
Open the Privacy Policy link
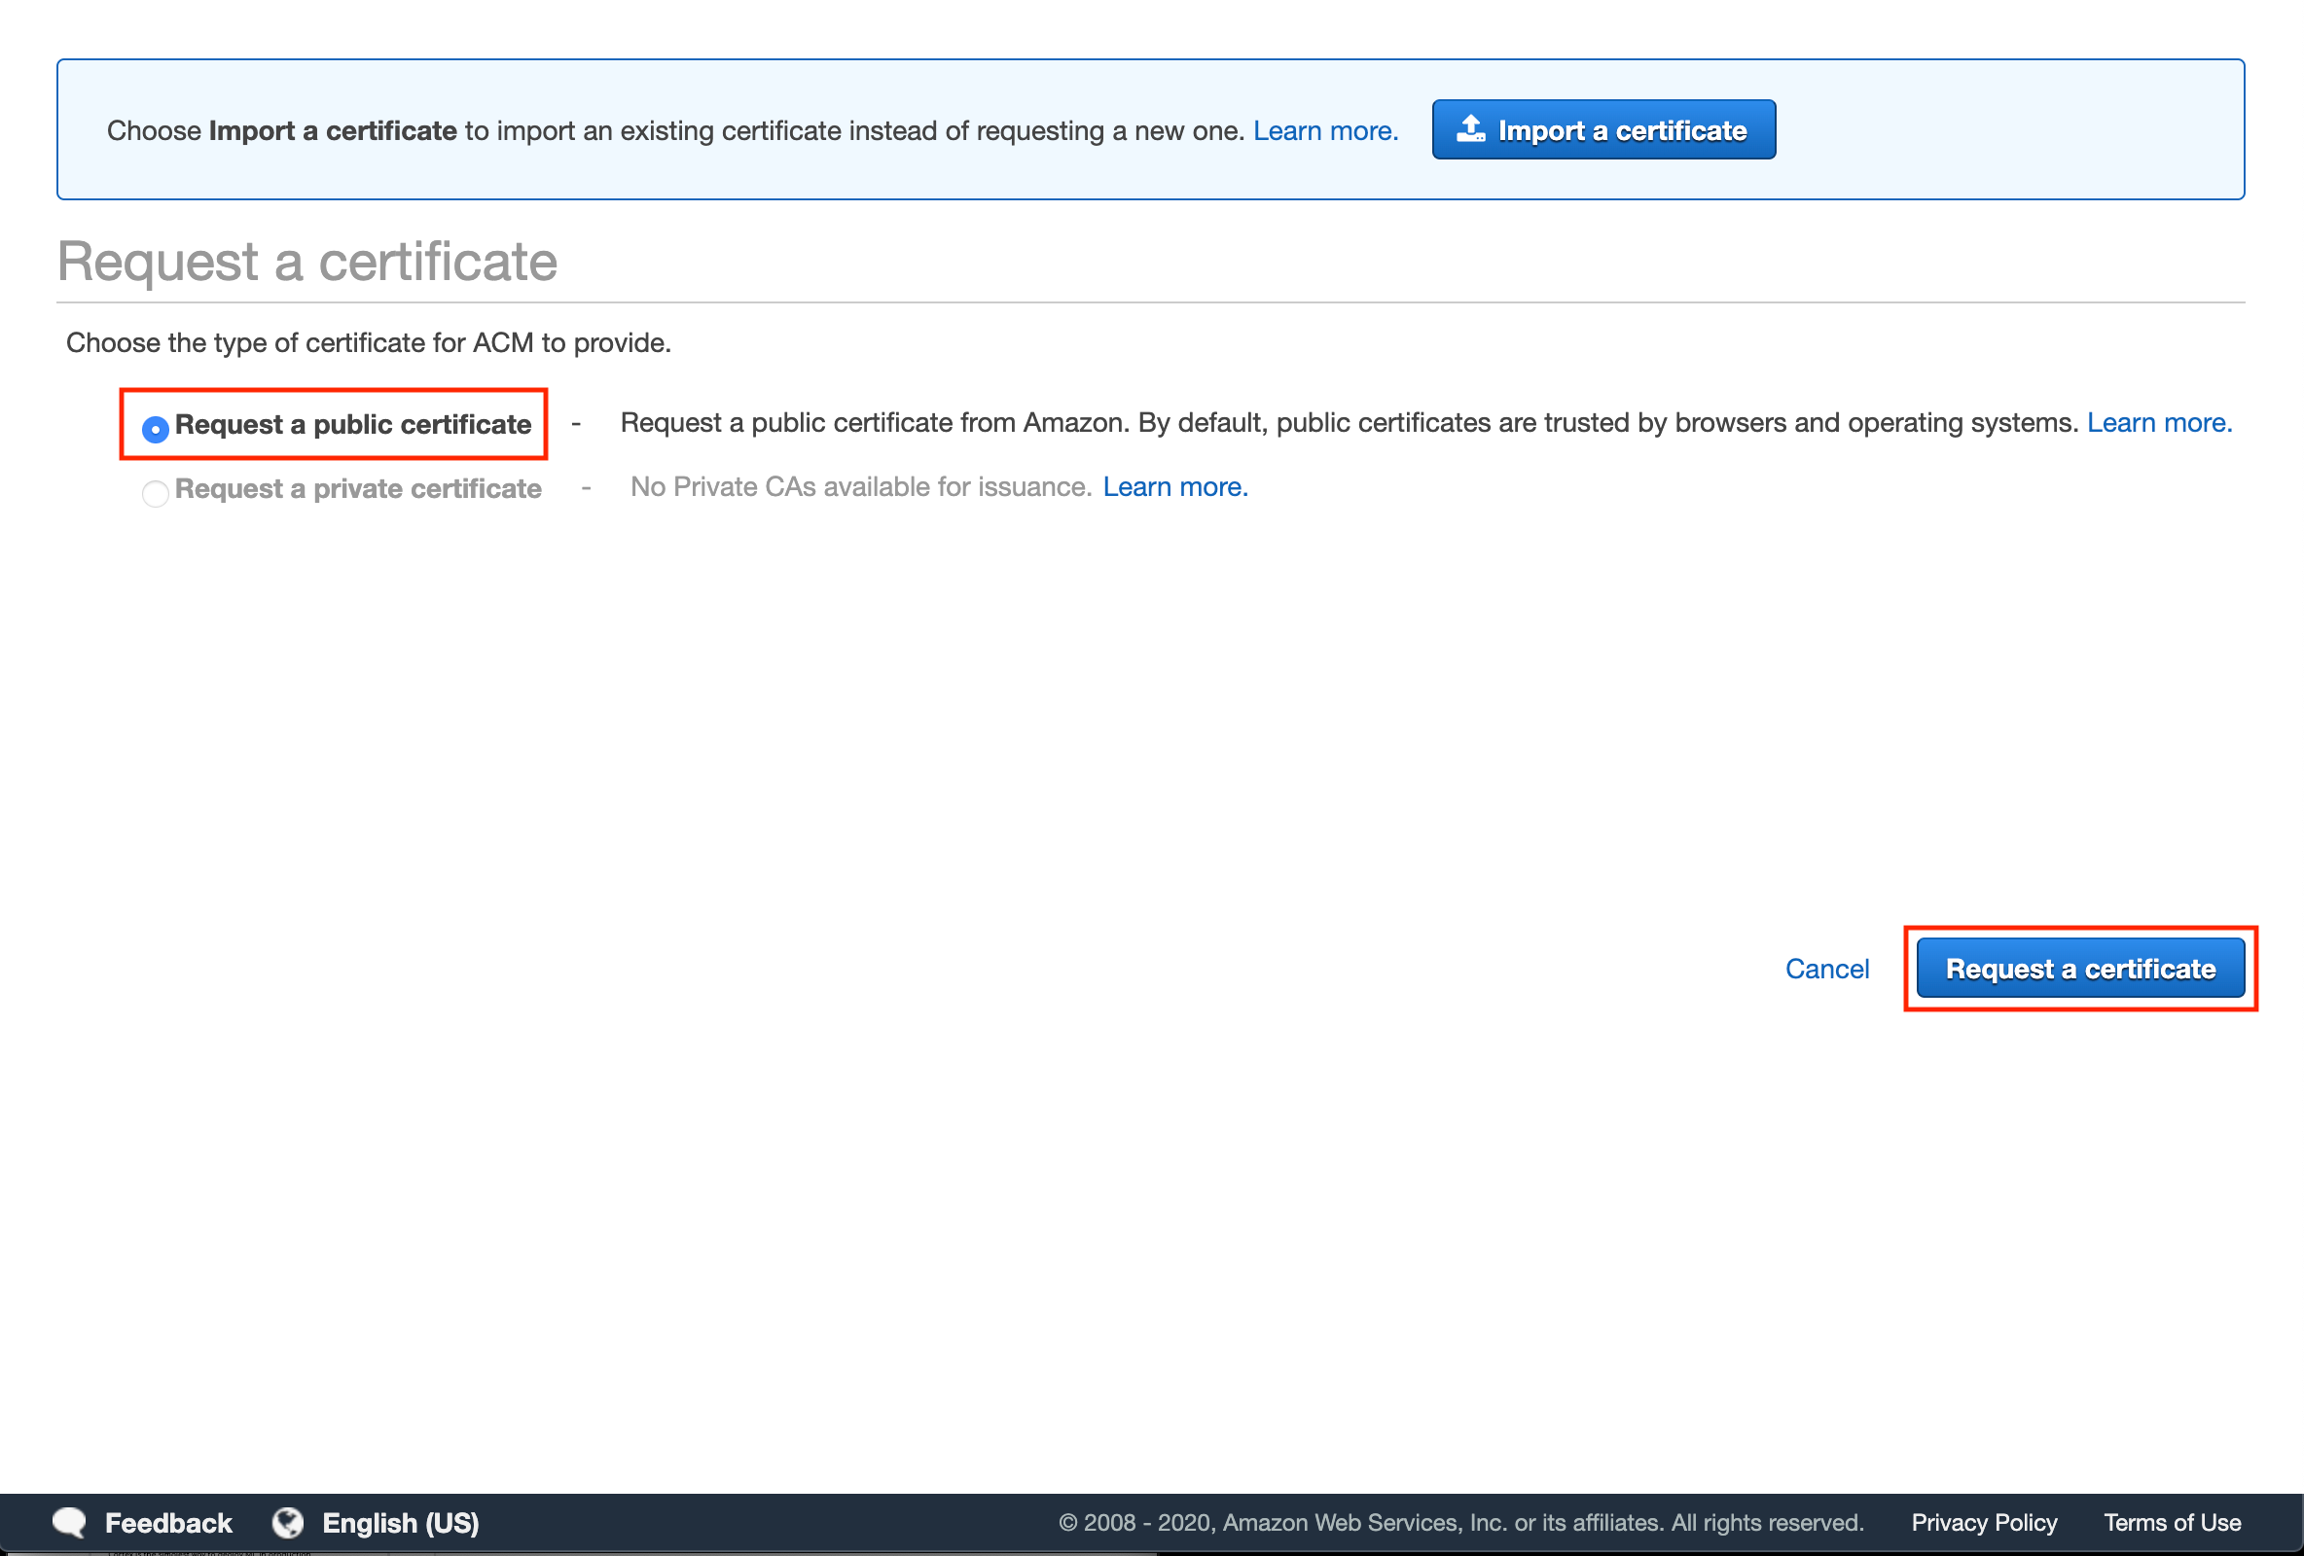pyautogui.click(x=1984, y=1522)
